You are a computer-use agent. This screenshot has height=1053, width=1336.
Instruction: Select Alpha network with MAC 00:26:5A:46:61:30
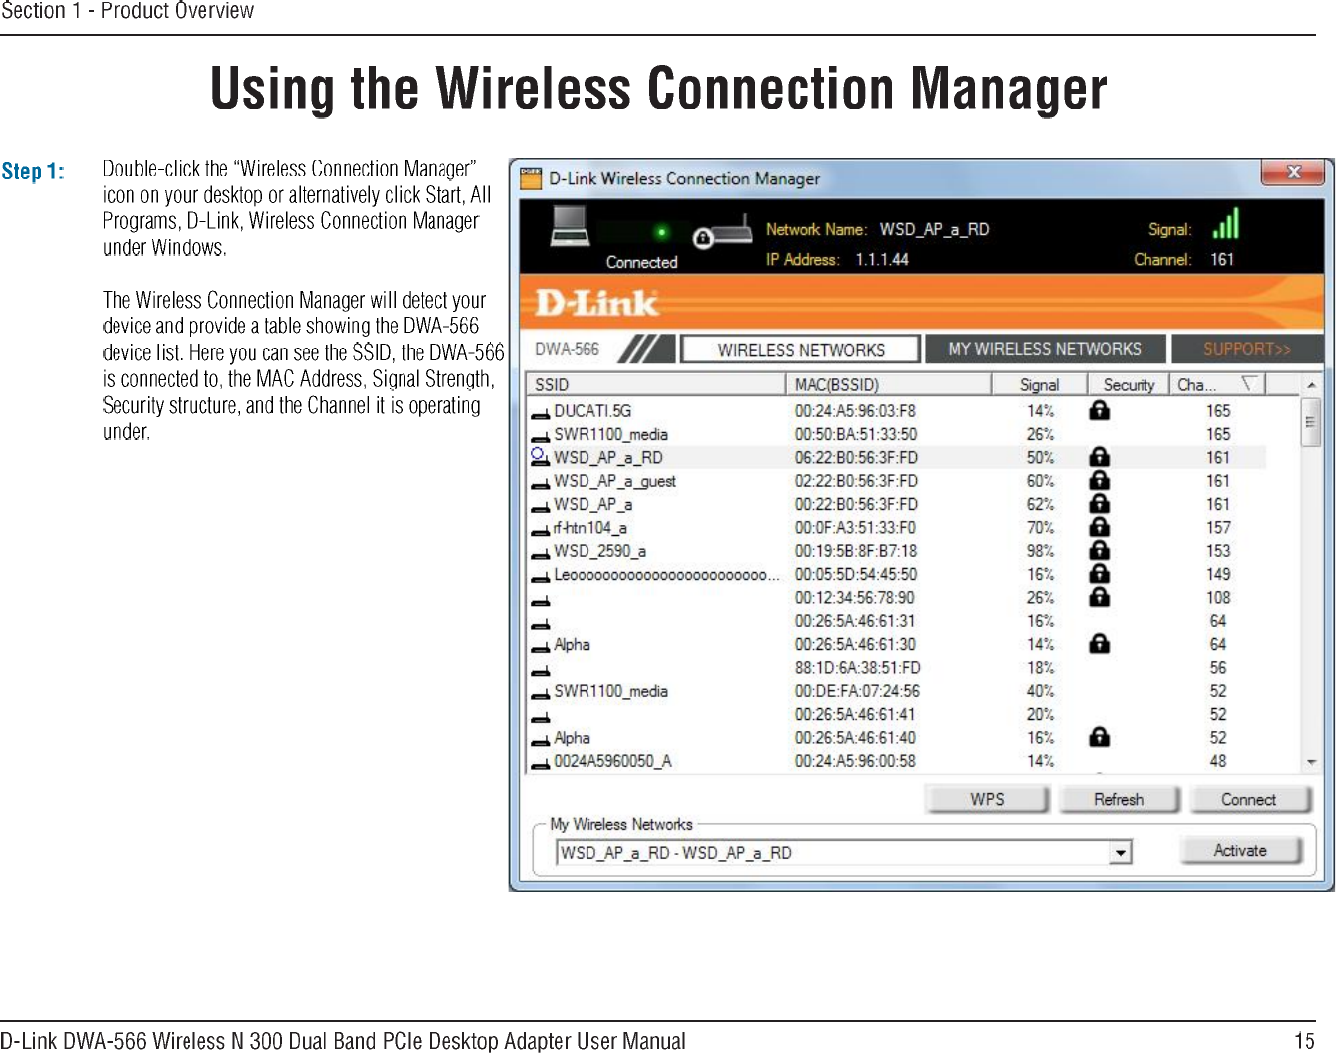(897, 644)
